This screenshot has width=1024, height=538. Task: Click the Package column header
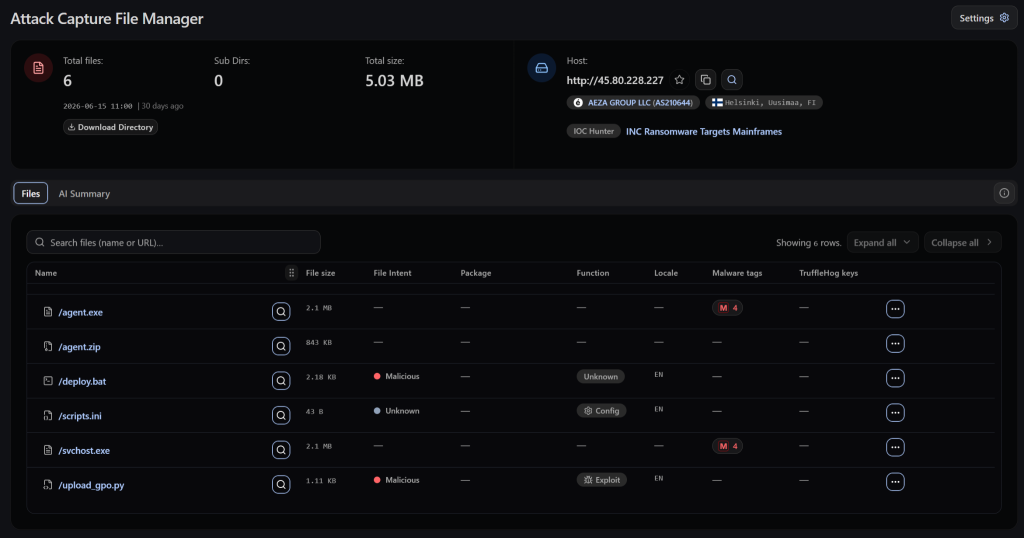coord(475,273)
